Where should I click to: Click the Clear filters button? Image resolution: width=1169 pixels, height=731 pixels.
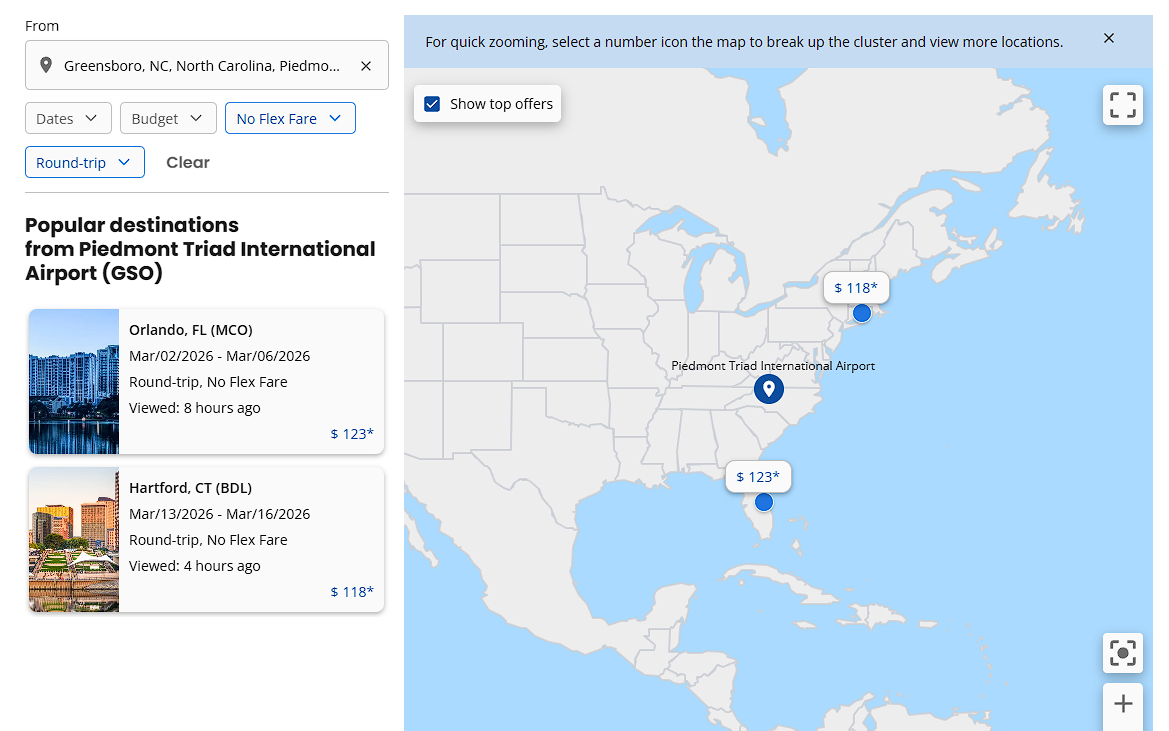click(188, 162)
